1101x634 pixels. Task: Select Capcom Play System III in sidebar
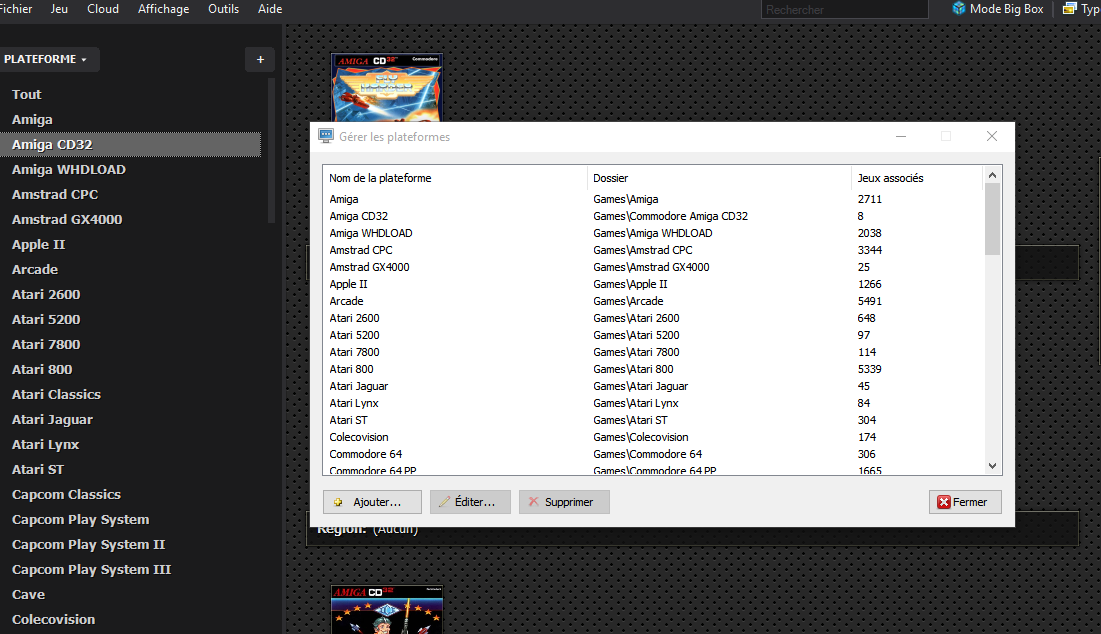91,569
